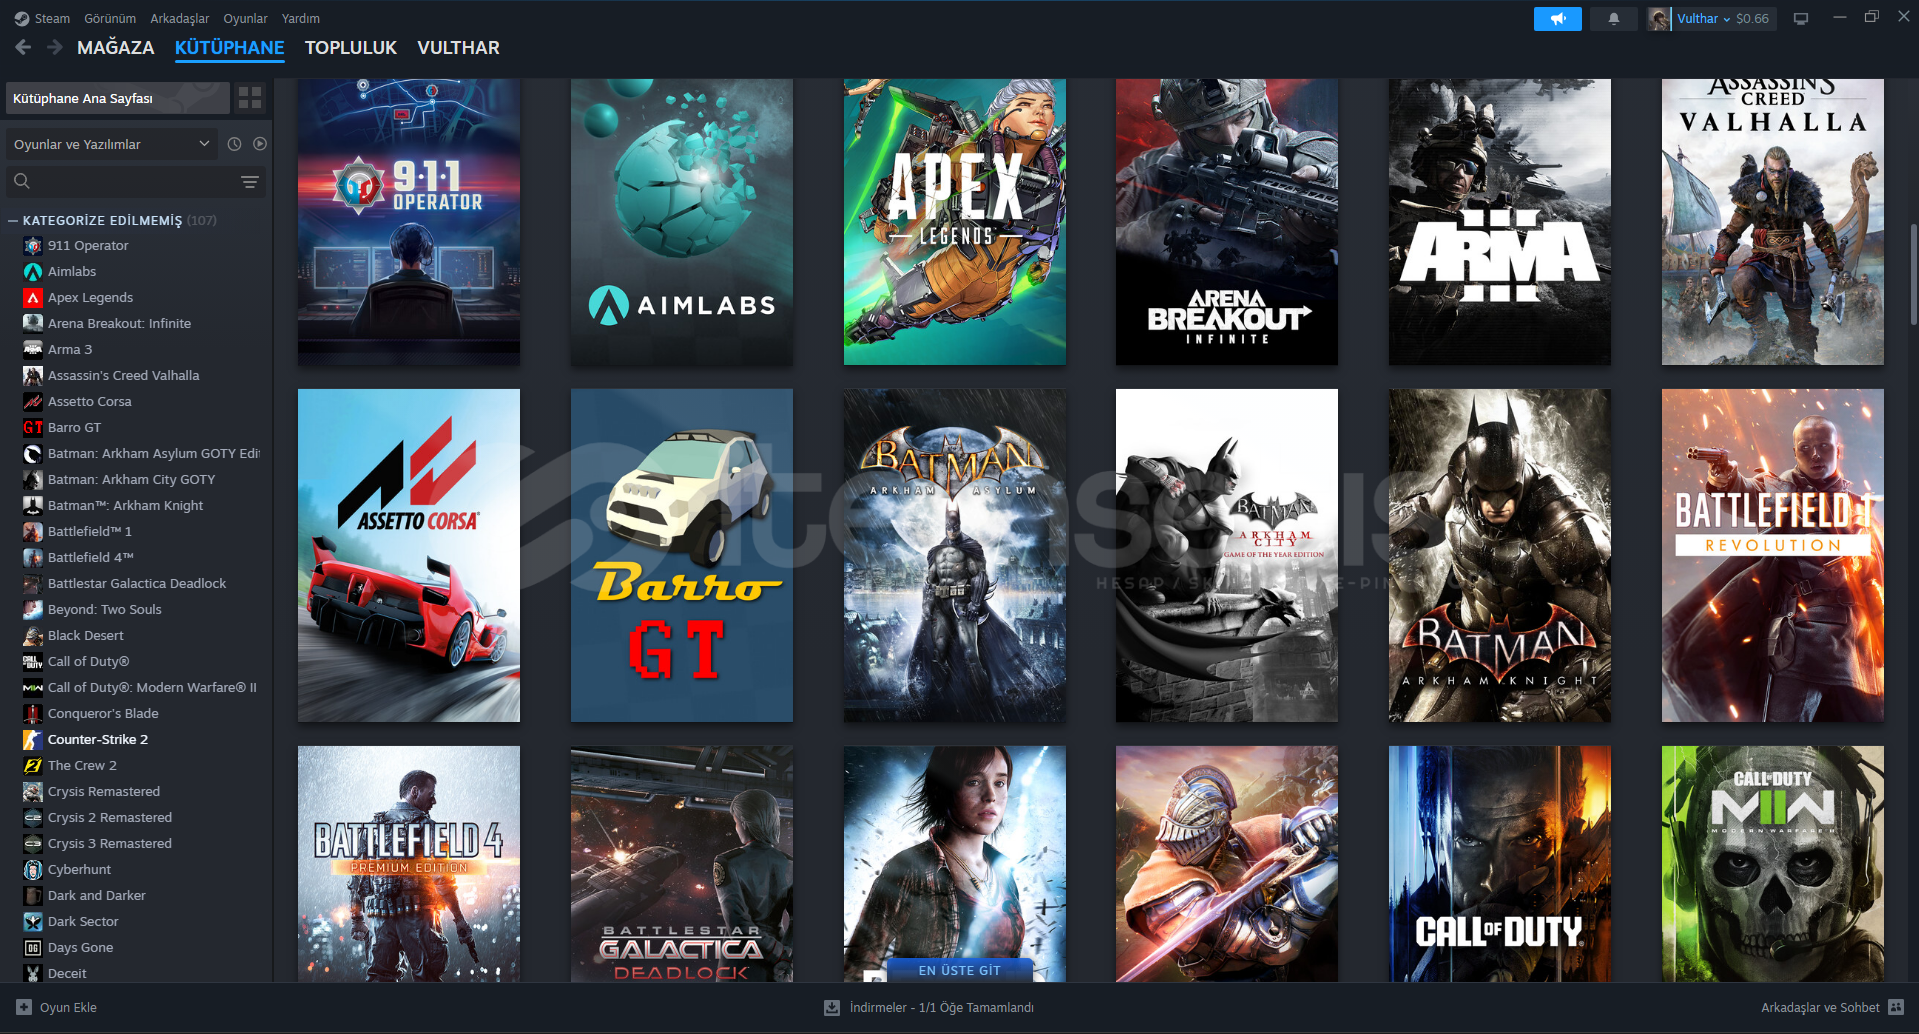Screen dimensions: 1919x1034
Task: Click the Dark Sector list icon
Action: click(33, 922)
